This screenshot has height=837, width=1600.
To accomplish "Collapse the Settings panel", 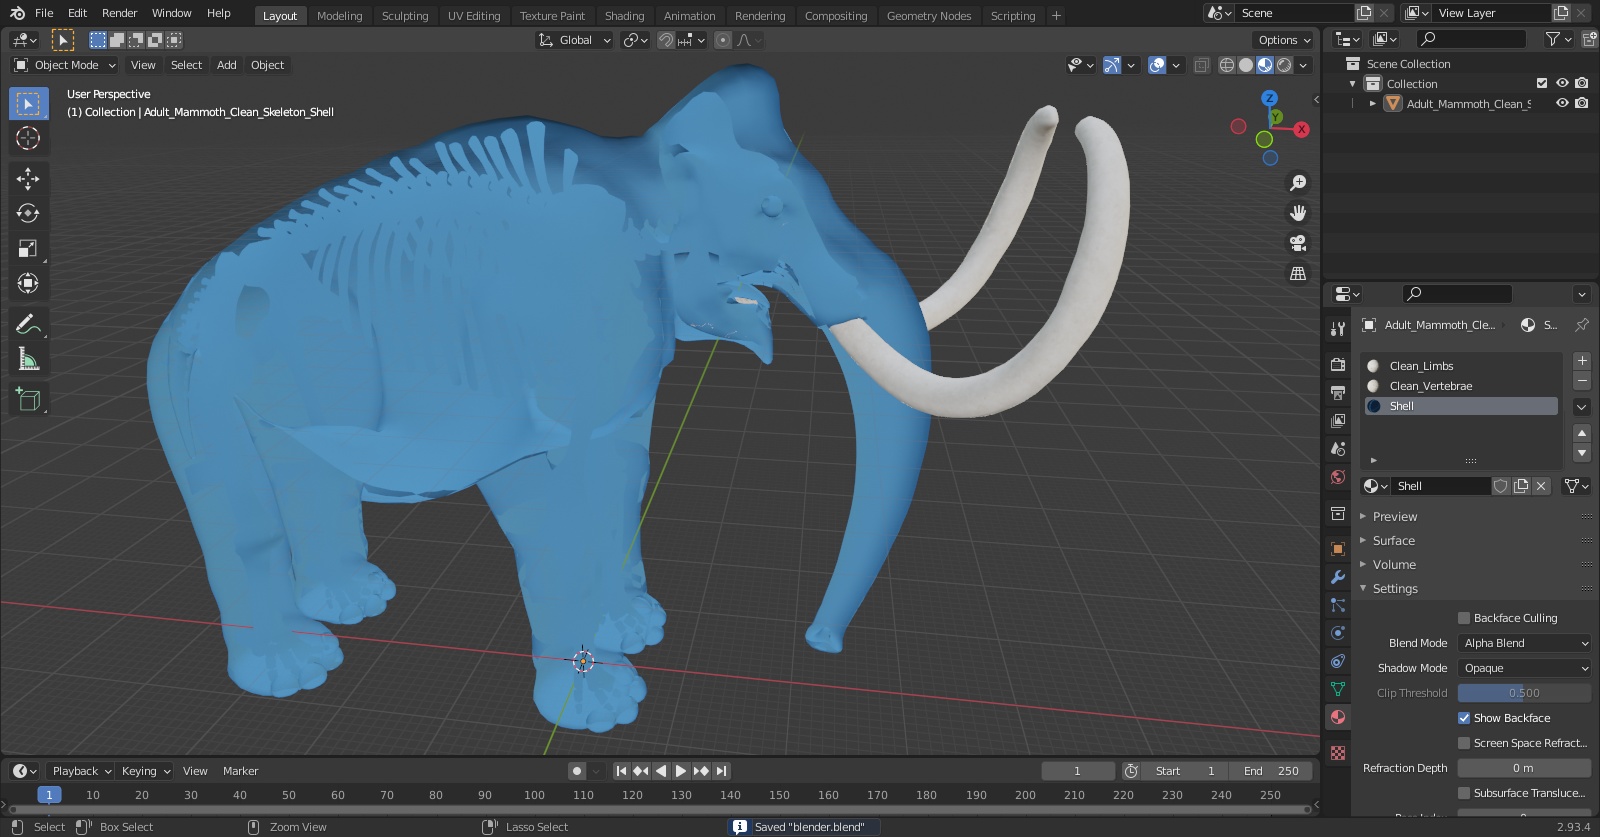I will click(1395, 589).
